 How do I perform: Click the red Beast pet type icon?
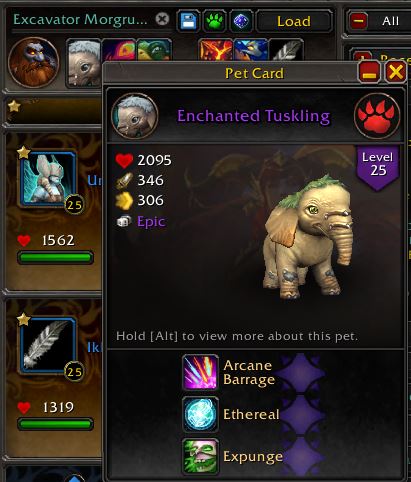[377, 116]
